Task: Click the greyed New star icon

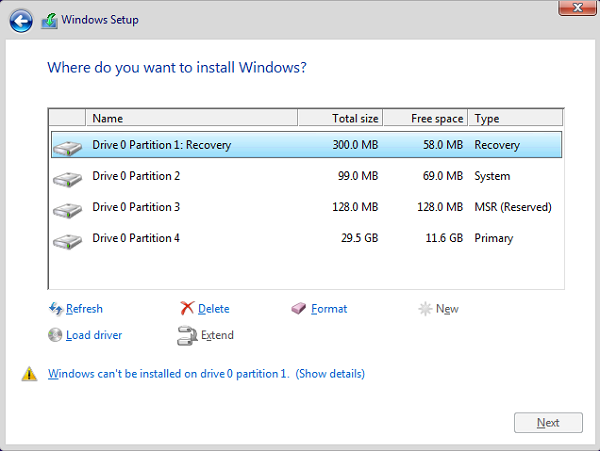Action: tap(425, 309)
